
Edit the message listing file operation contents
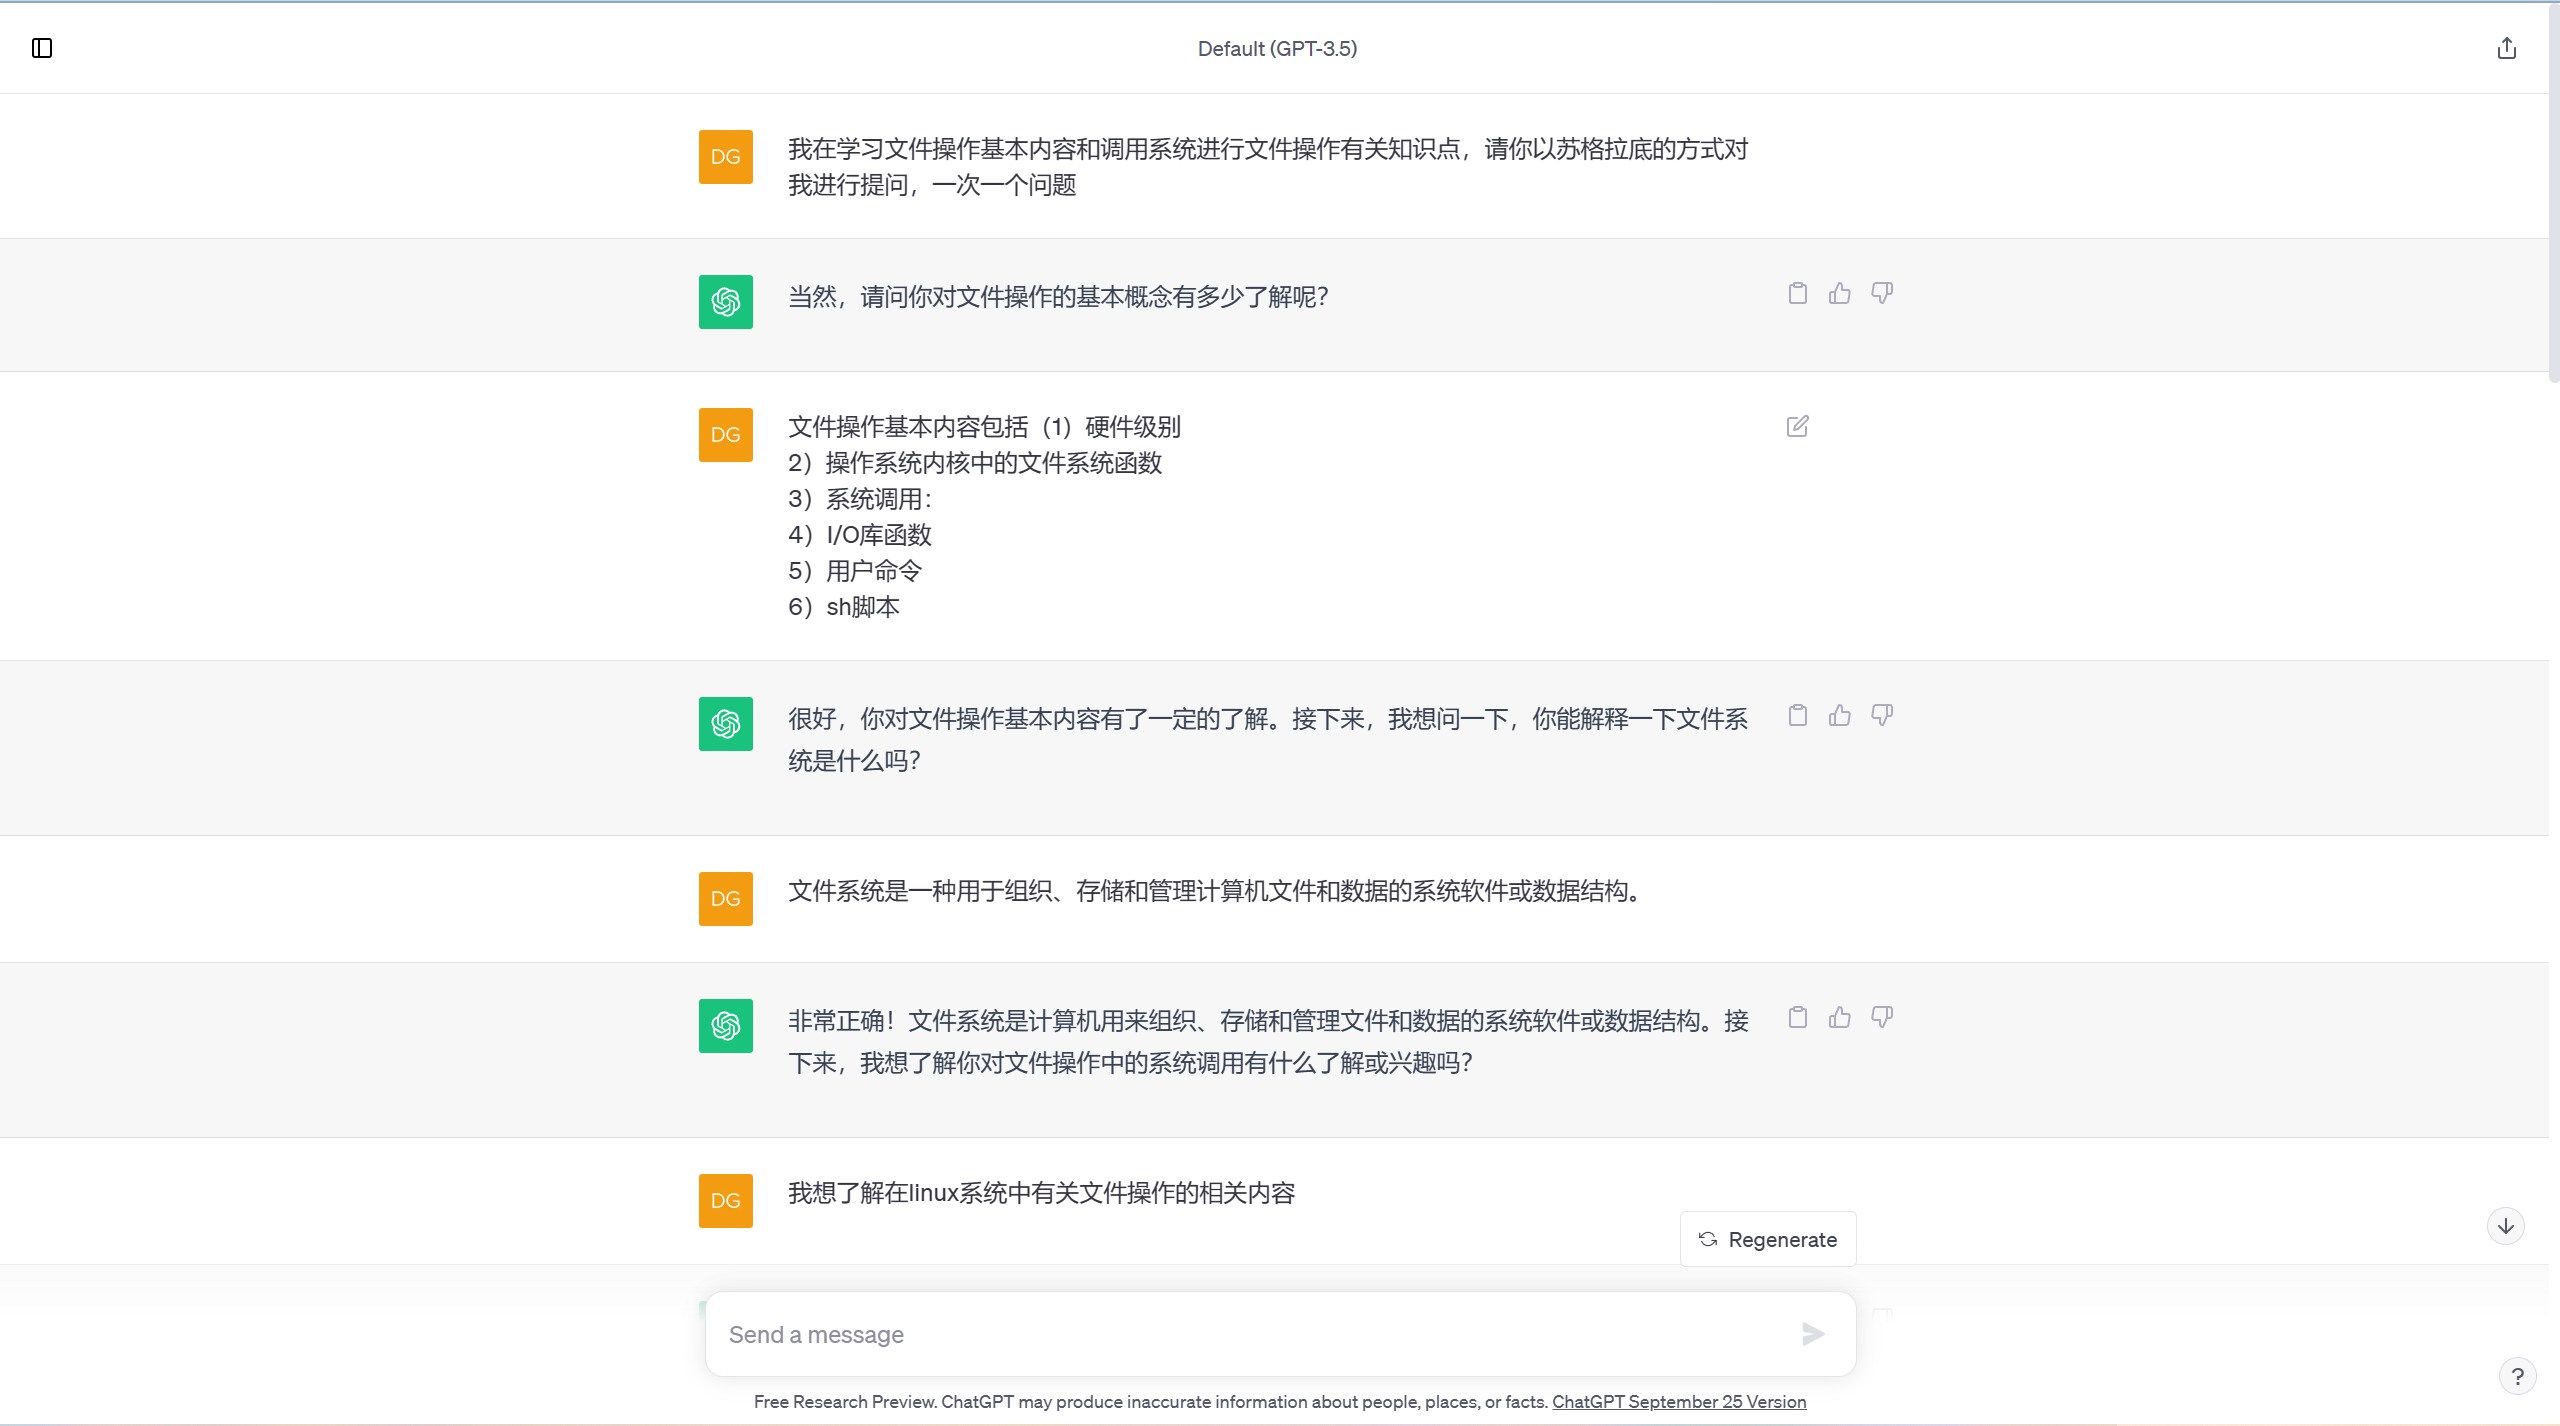[x=1797, y=427]
